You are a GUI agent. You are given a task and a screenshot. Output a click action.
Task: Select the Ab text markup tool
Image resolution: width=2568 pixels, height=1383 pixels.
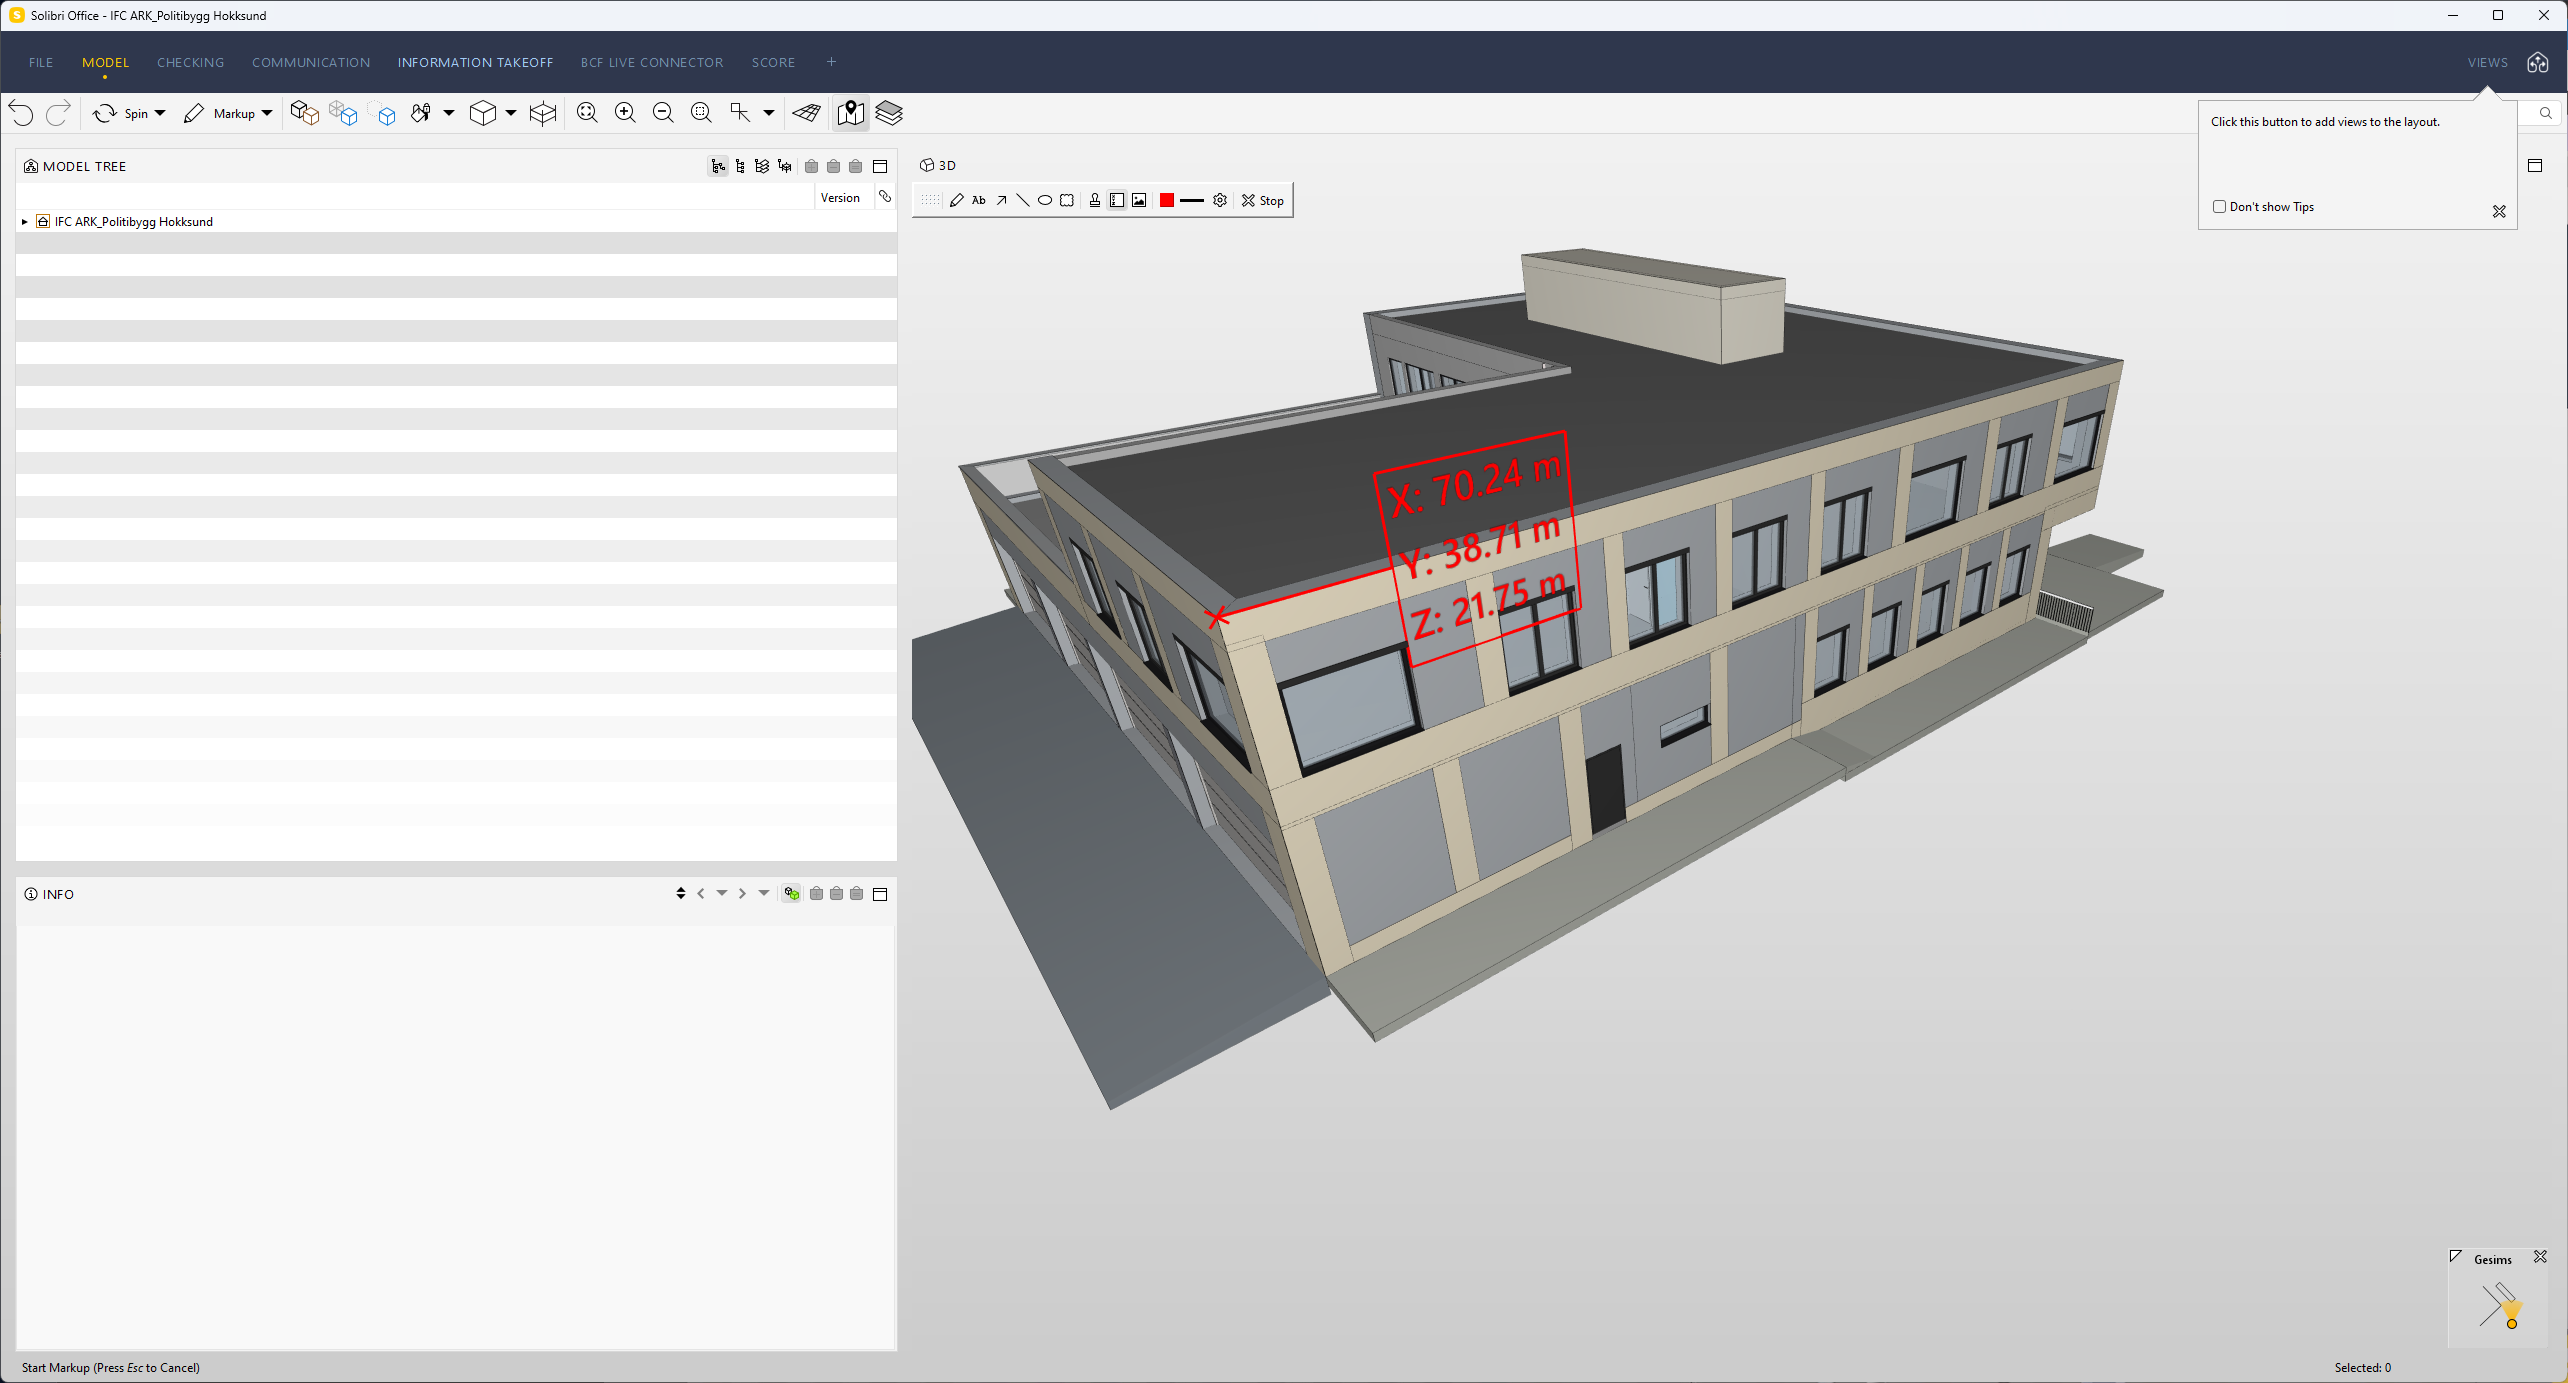(978, 200)
